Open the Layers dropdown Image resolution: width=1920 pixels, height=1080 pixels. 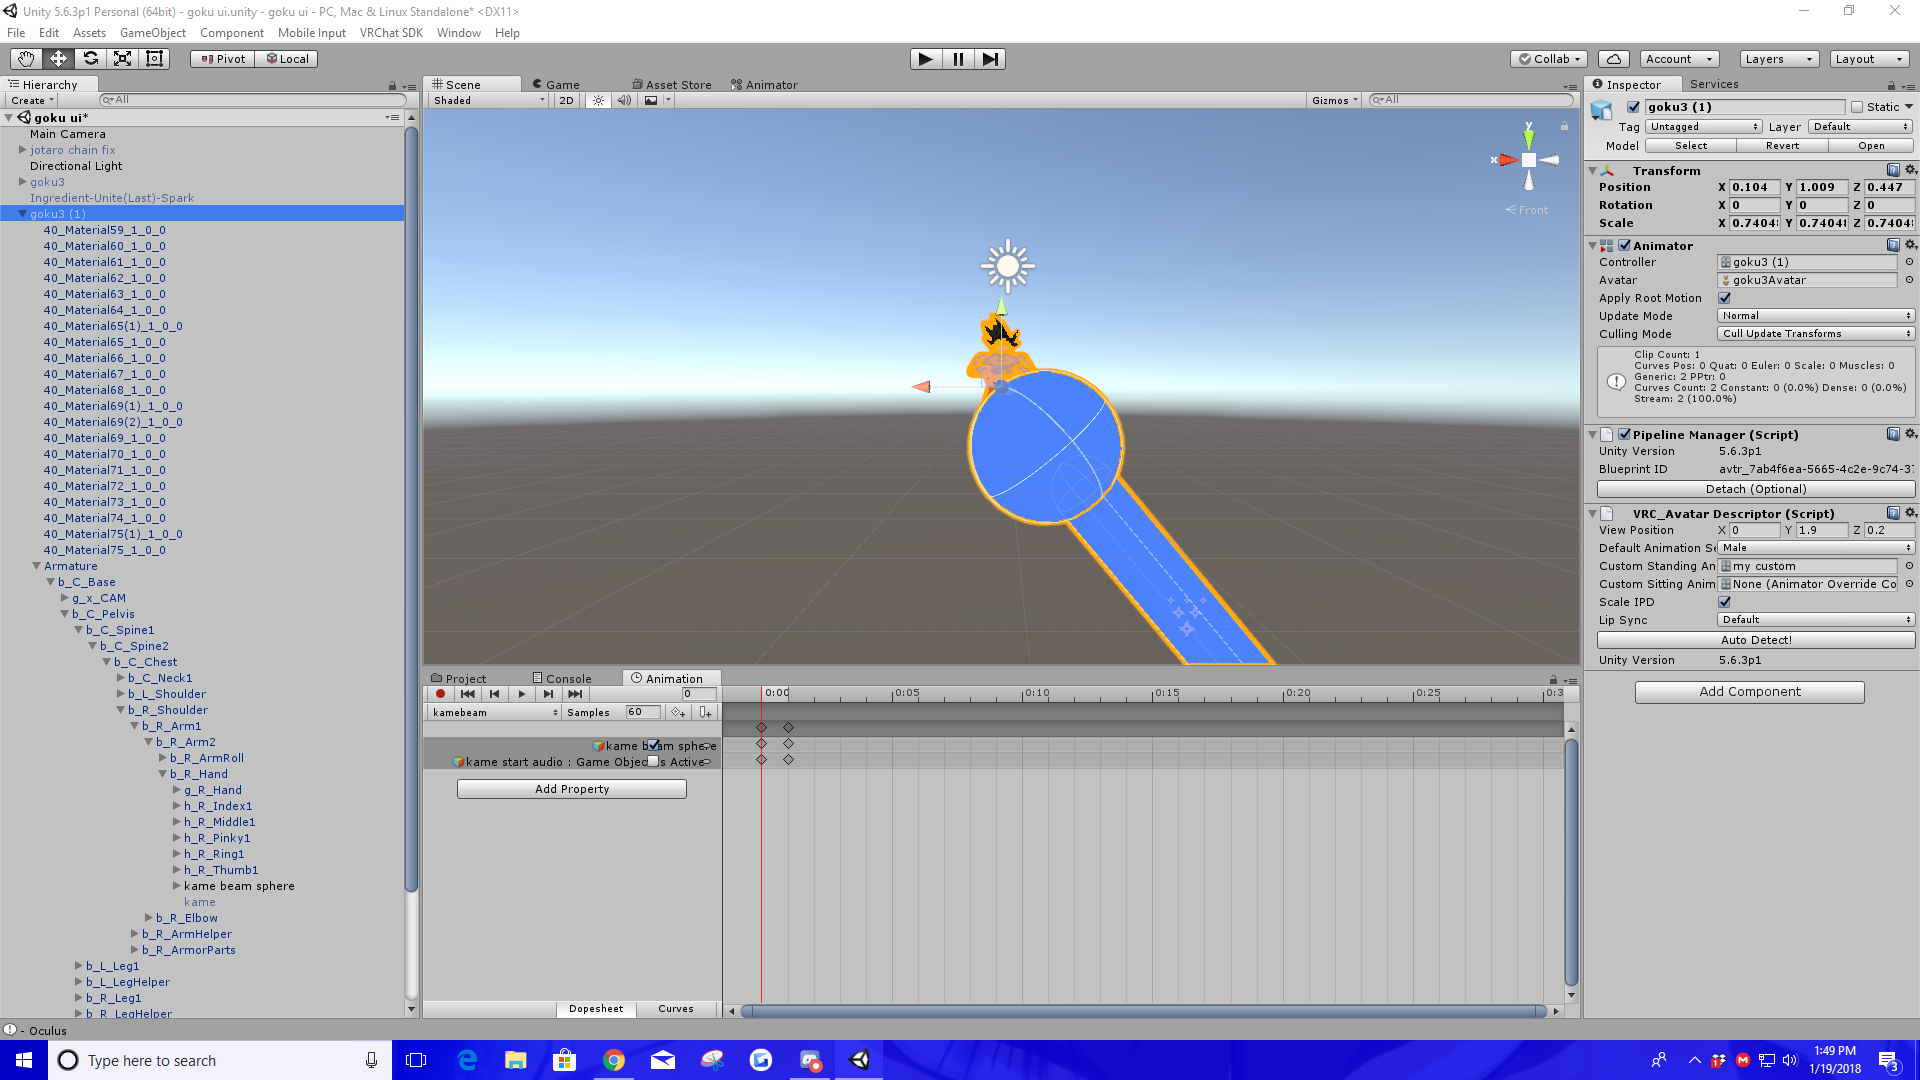[1779, 59]
